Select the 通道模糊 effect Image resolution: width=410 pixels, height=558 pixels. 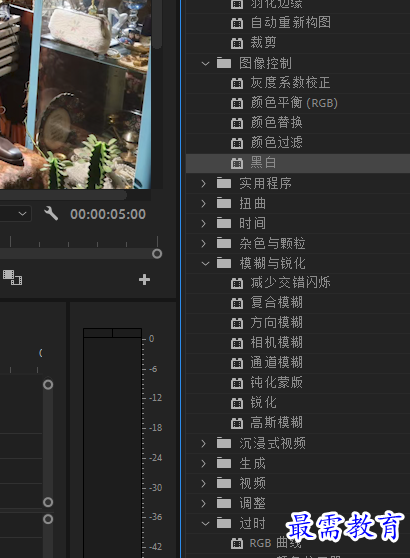coord(277,363)
